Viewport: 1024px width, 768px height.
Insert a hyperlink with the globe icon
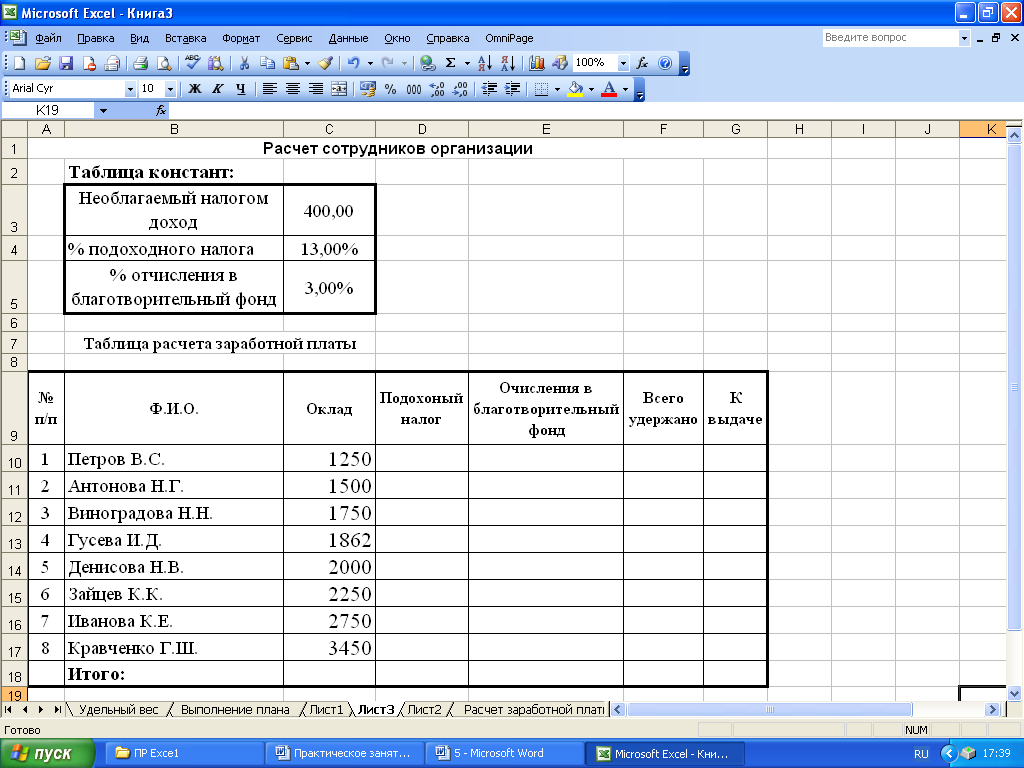(x=427, y=63)
